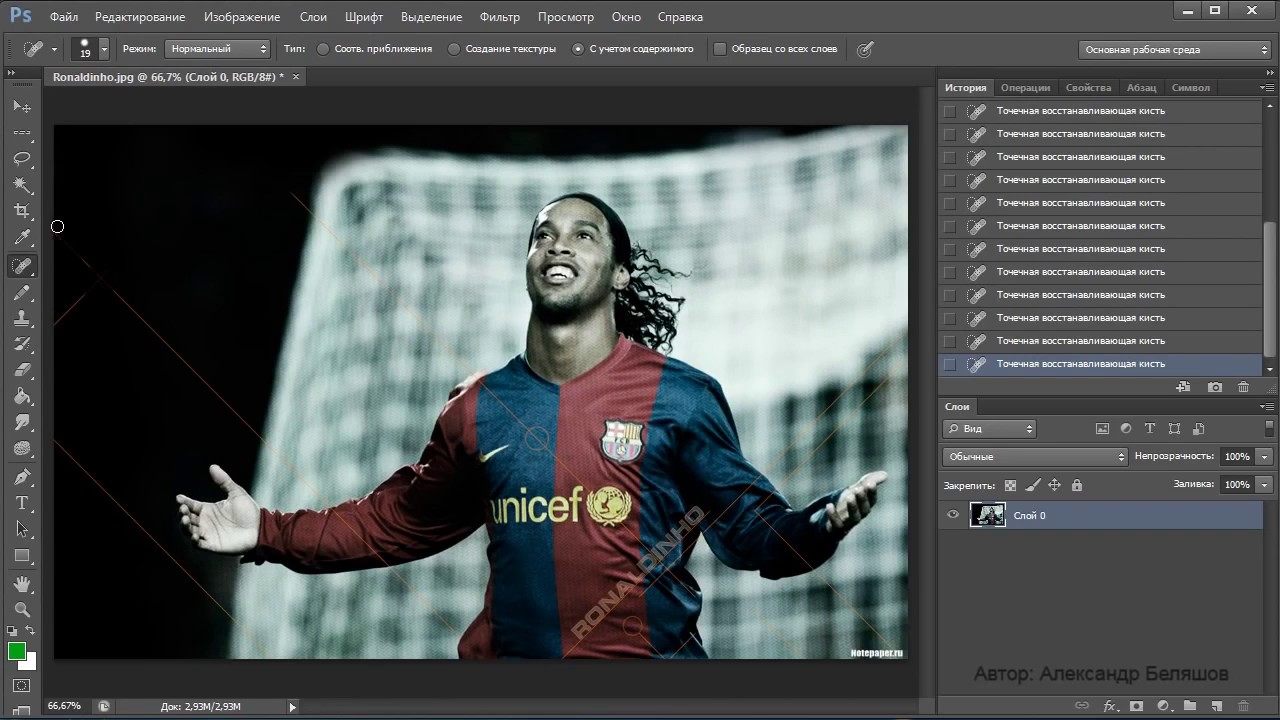Select 'Создание текстуры' radio button
This screenshot has width=1280, height=720.
[x=454, y=49]
